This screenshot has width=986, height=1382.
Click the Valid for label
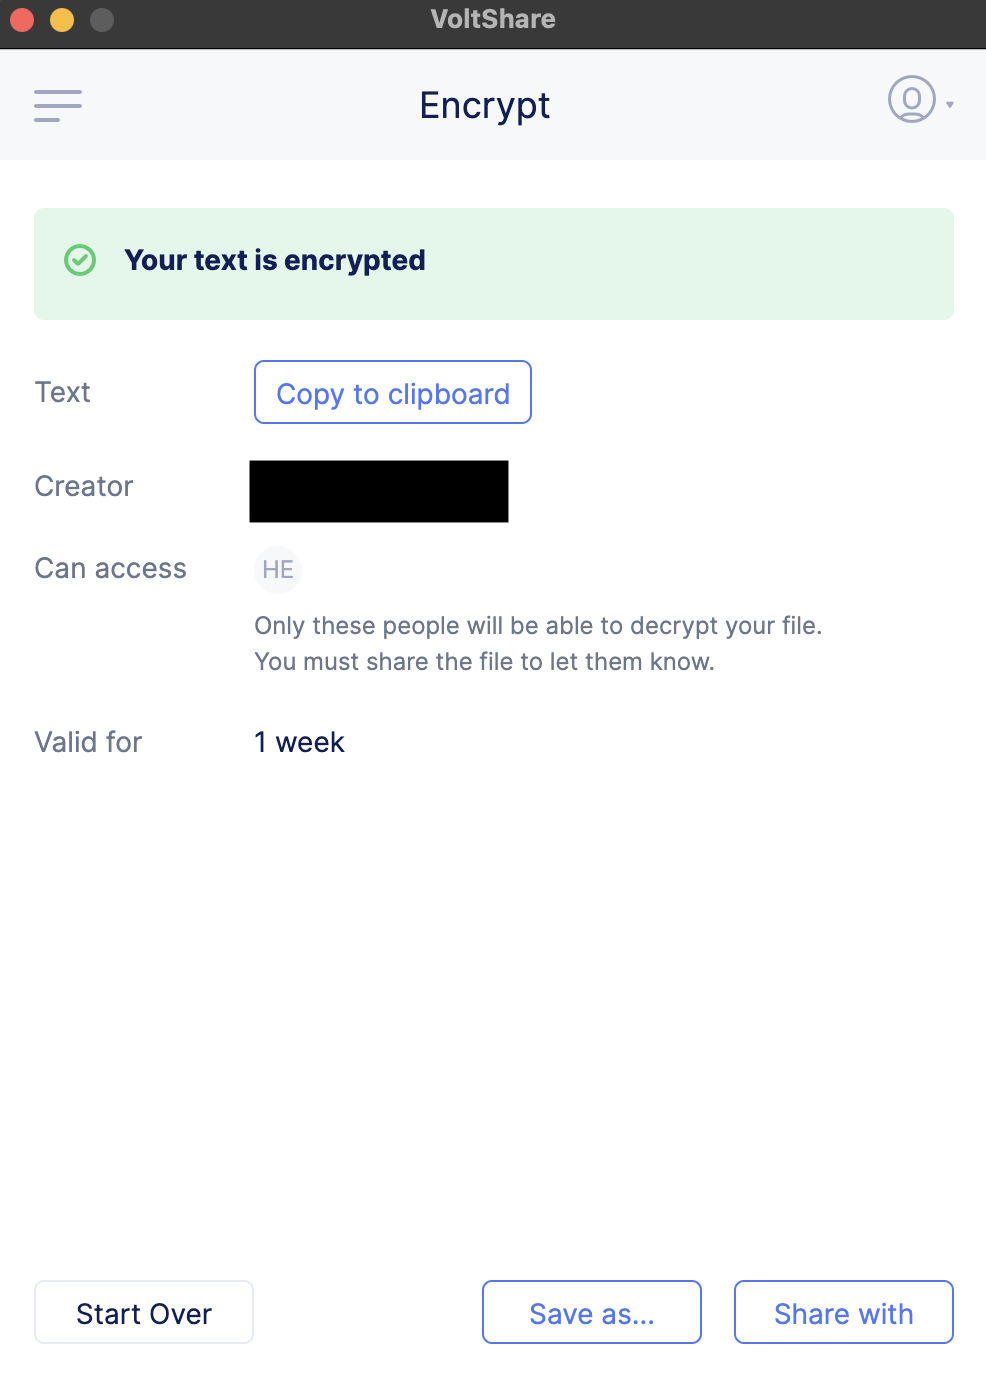[x=88, y=742]
